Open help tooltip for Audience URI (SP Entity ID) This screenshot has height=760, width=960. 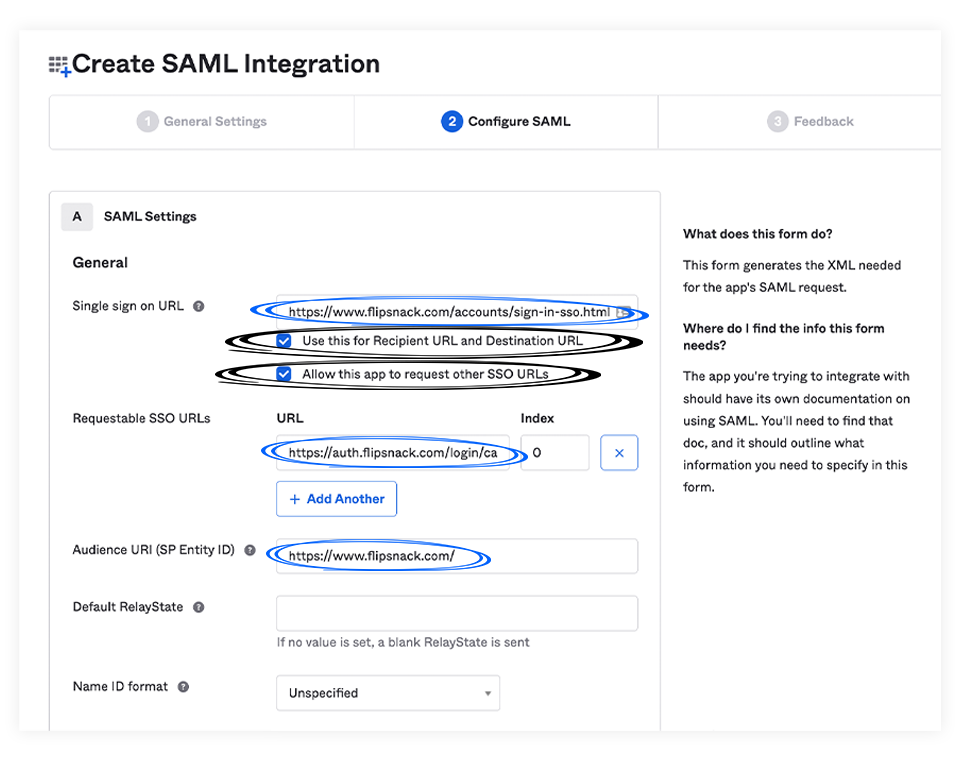pyautogui.click(x=250, y=550)
